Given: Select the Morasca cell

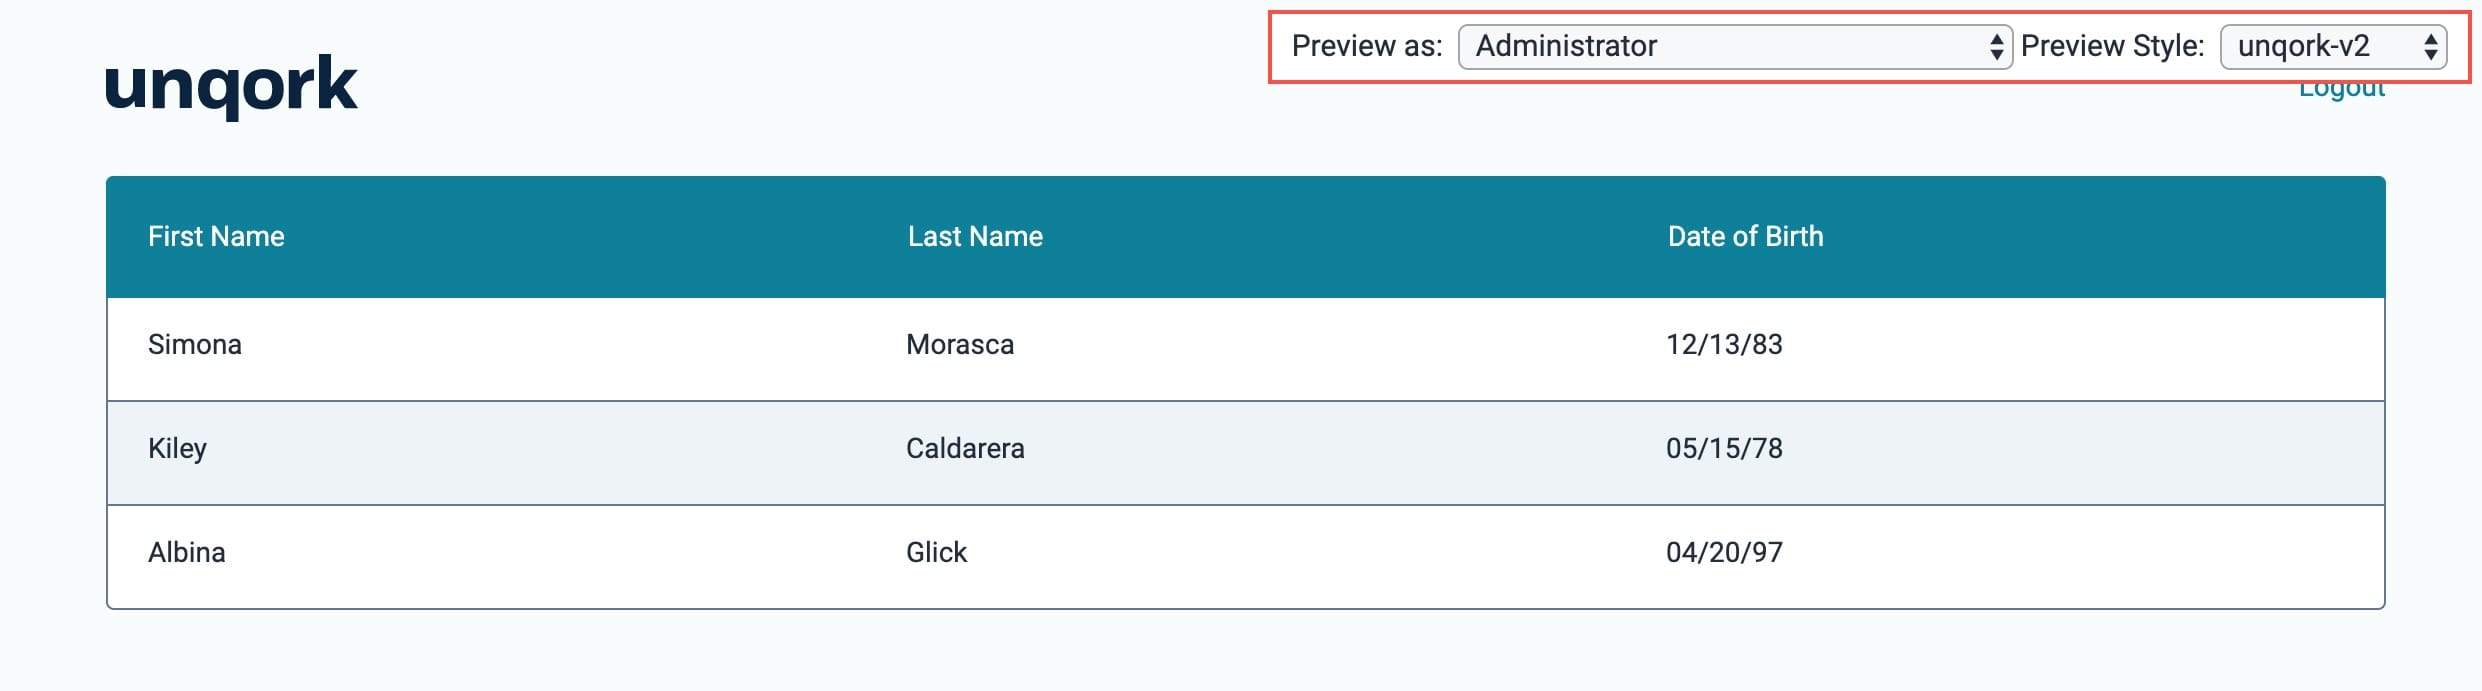Looking at the screenshot, I should (960, 345).
